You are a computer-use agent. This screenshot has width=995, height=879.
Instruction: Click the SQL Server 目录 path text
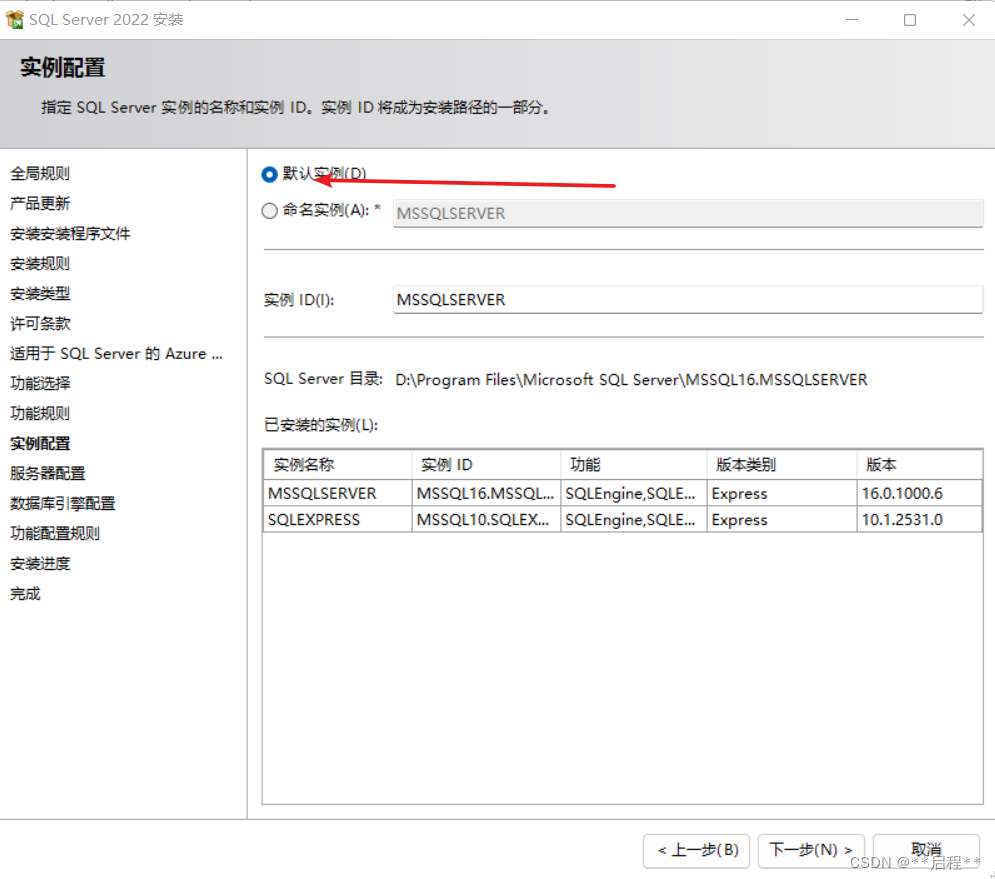631,380
